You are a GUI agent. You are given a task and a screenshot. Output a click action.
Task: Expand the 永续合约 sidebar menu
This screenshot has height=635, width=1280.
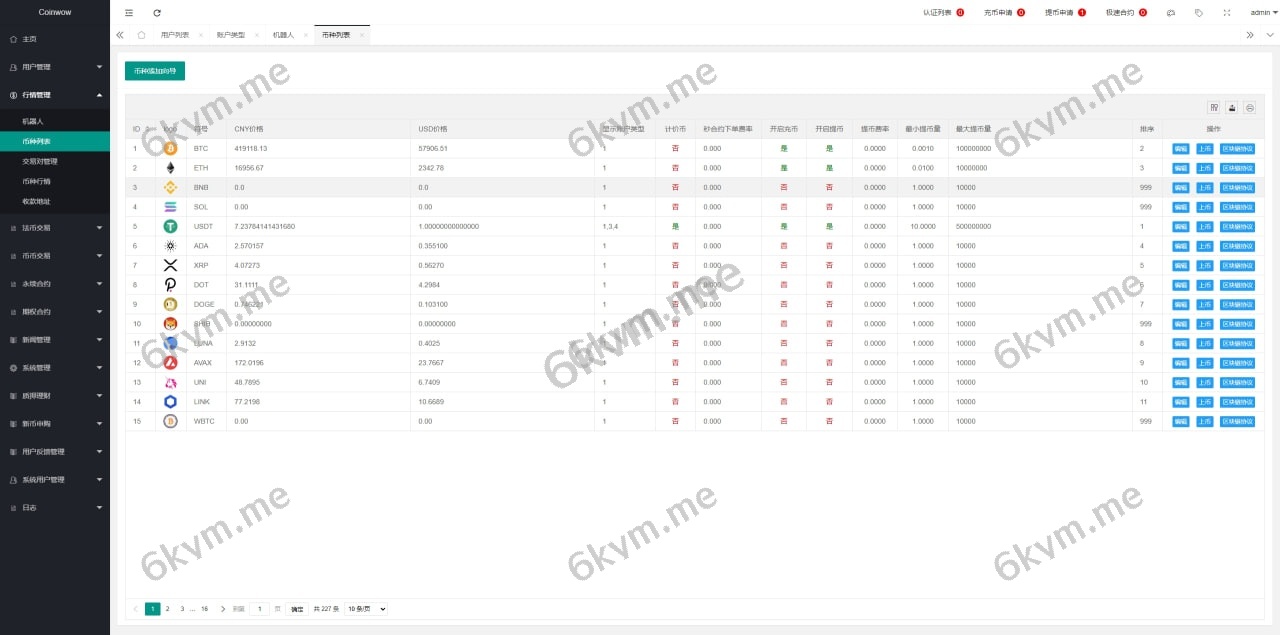point(55,284)
